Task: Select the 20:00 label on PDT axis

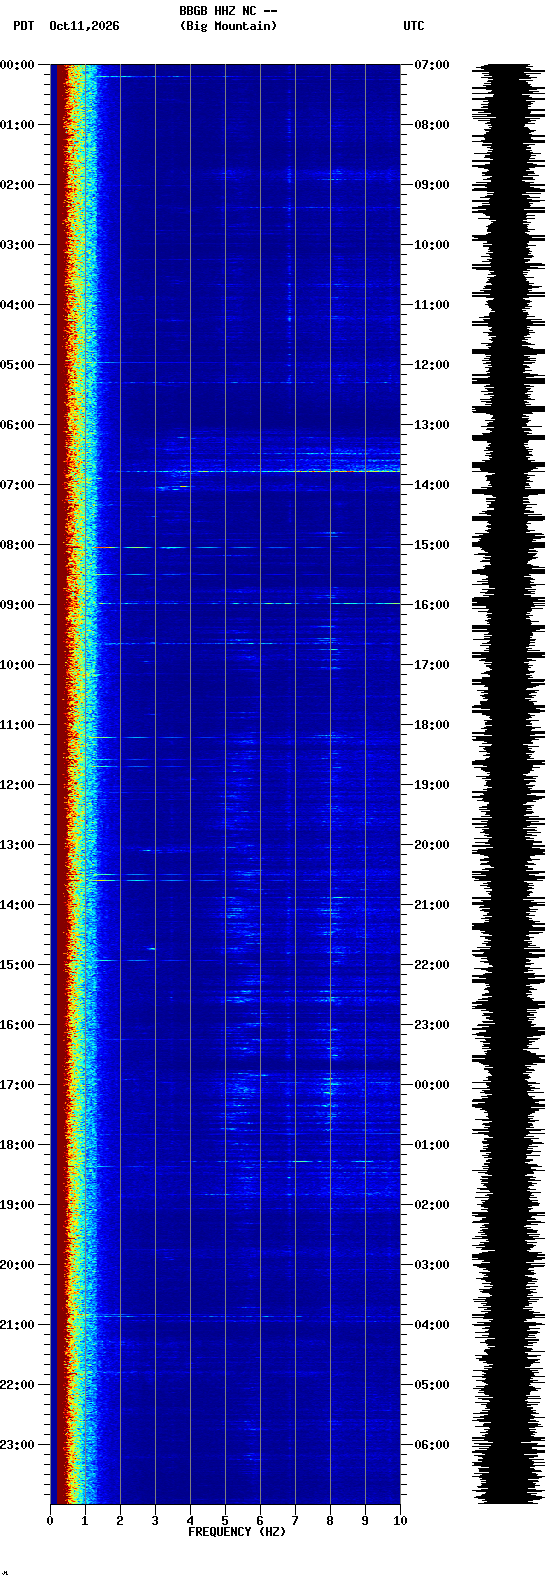Action: click(x=17, y=1265)
